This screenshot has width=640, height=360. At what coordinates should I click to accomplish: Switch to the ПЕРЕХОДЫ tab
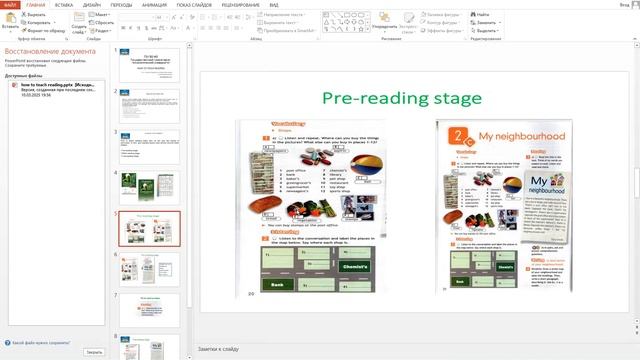(121, 5)
